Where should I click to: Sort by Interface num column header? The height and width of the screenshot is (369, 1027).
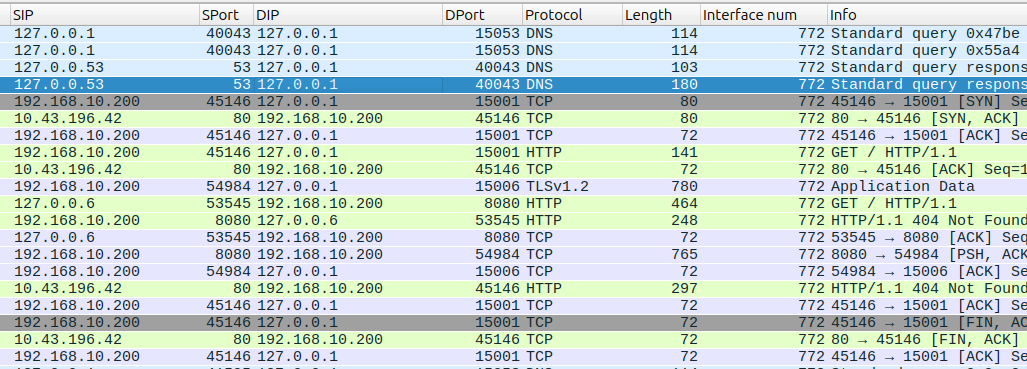(x=764, y=14)
